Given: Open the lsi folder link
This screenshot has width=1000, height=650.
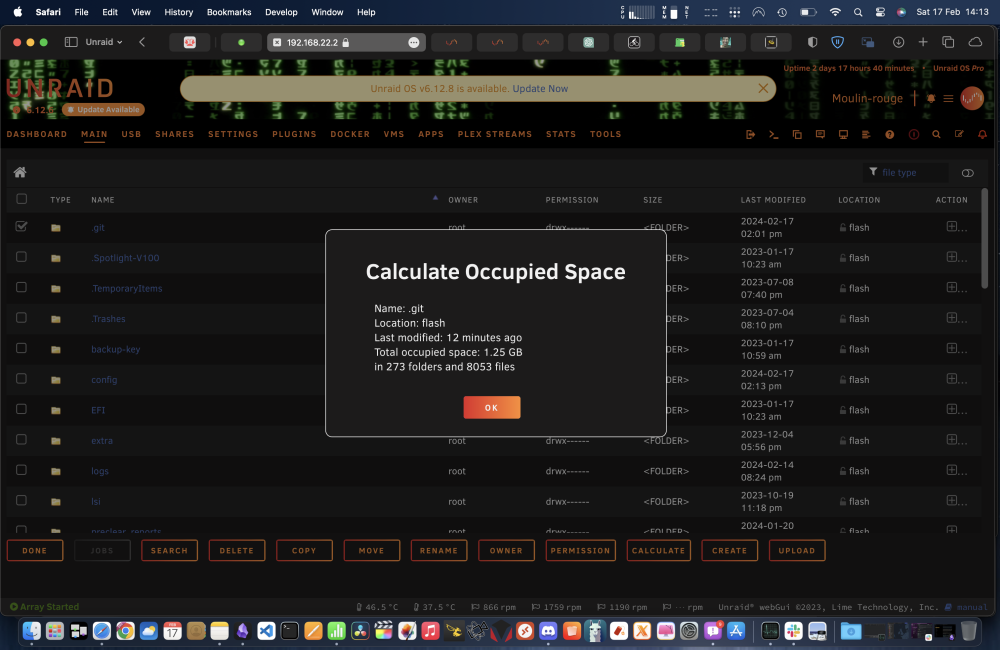Looking at the screenshot, I should [96, 501].
